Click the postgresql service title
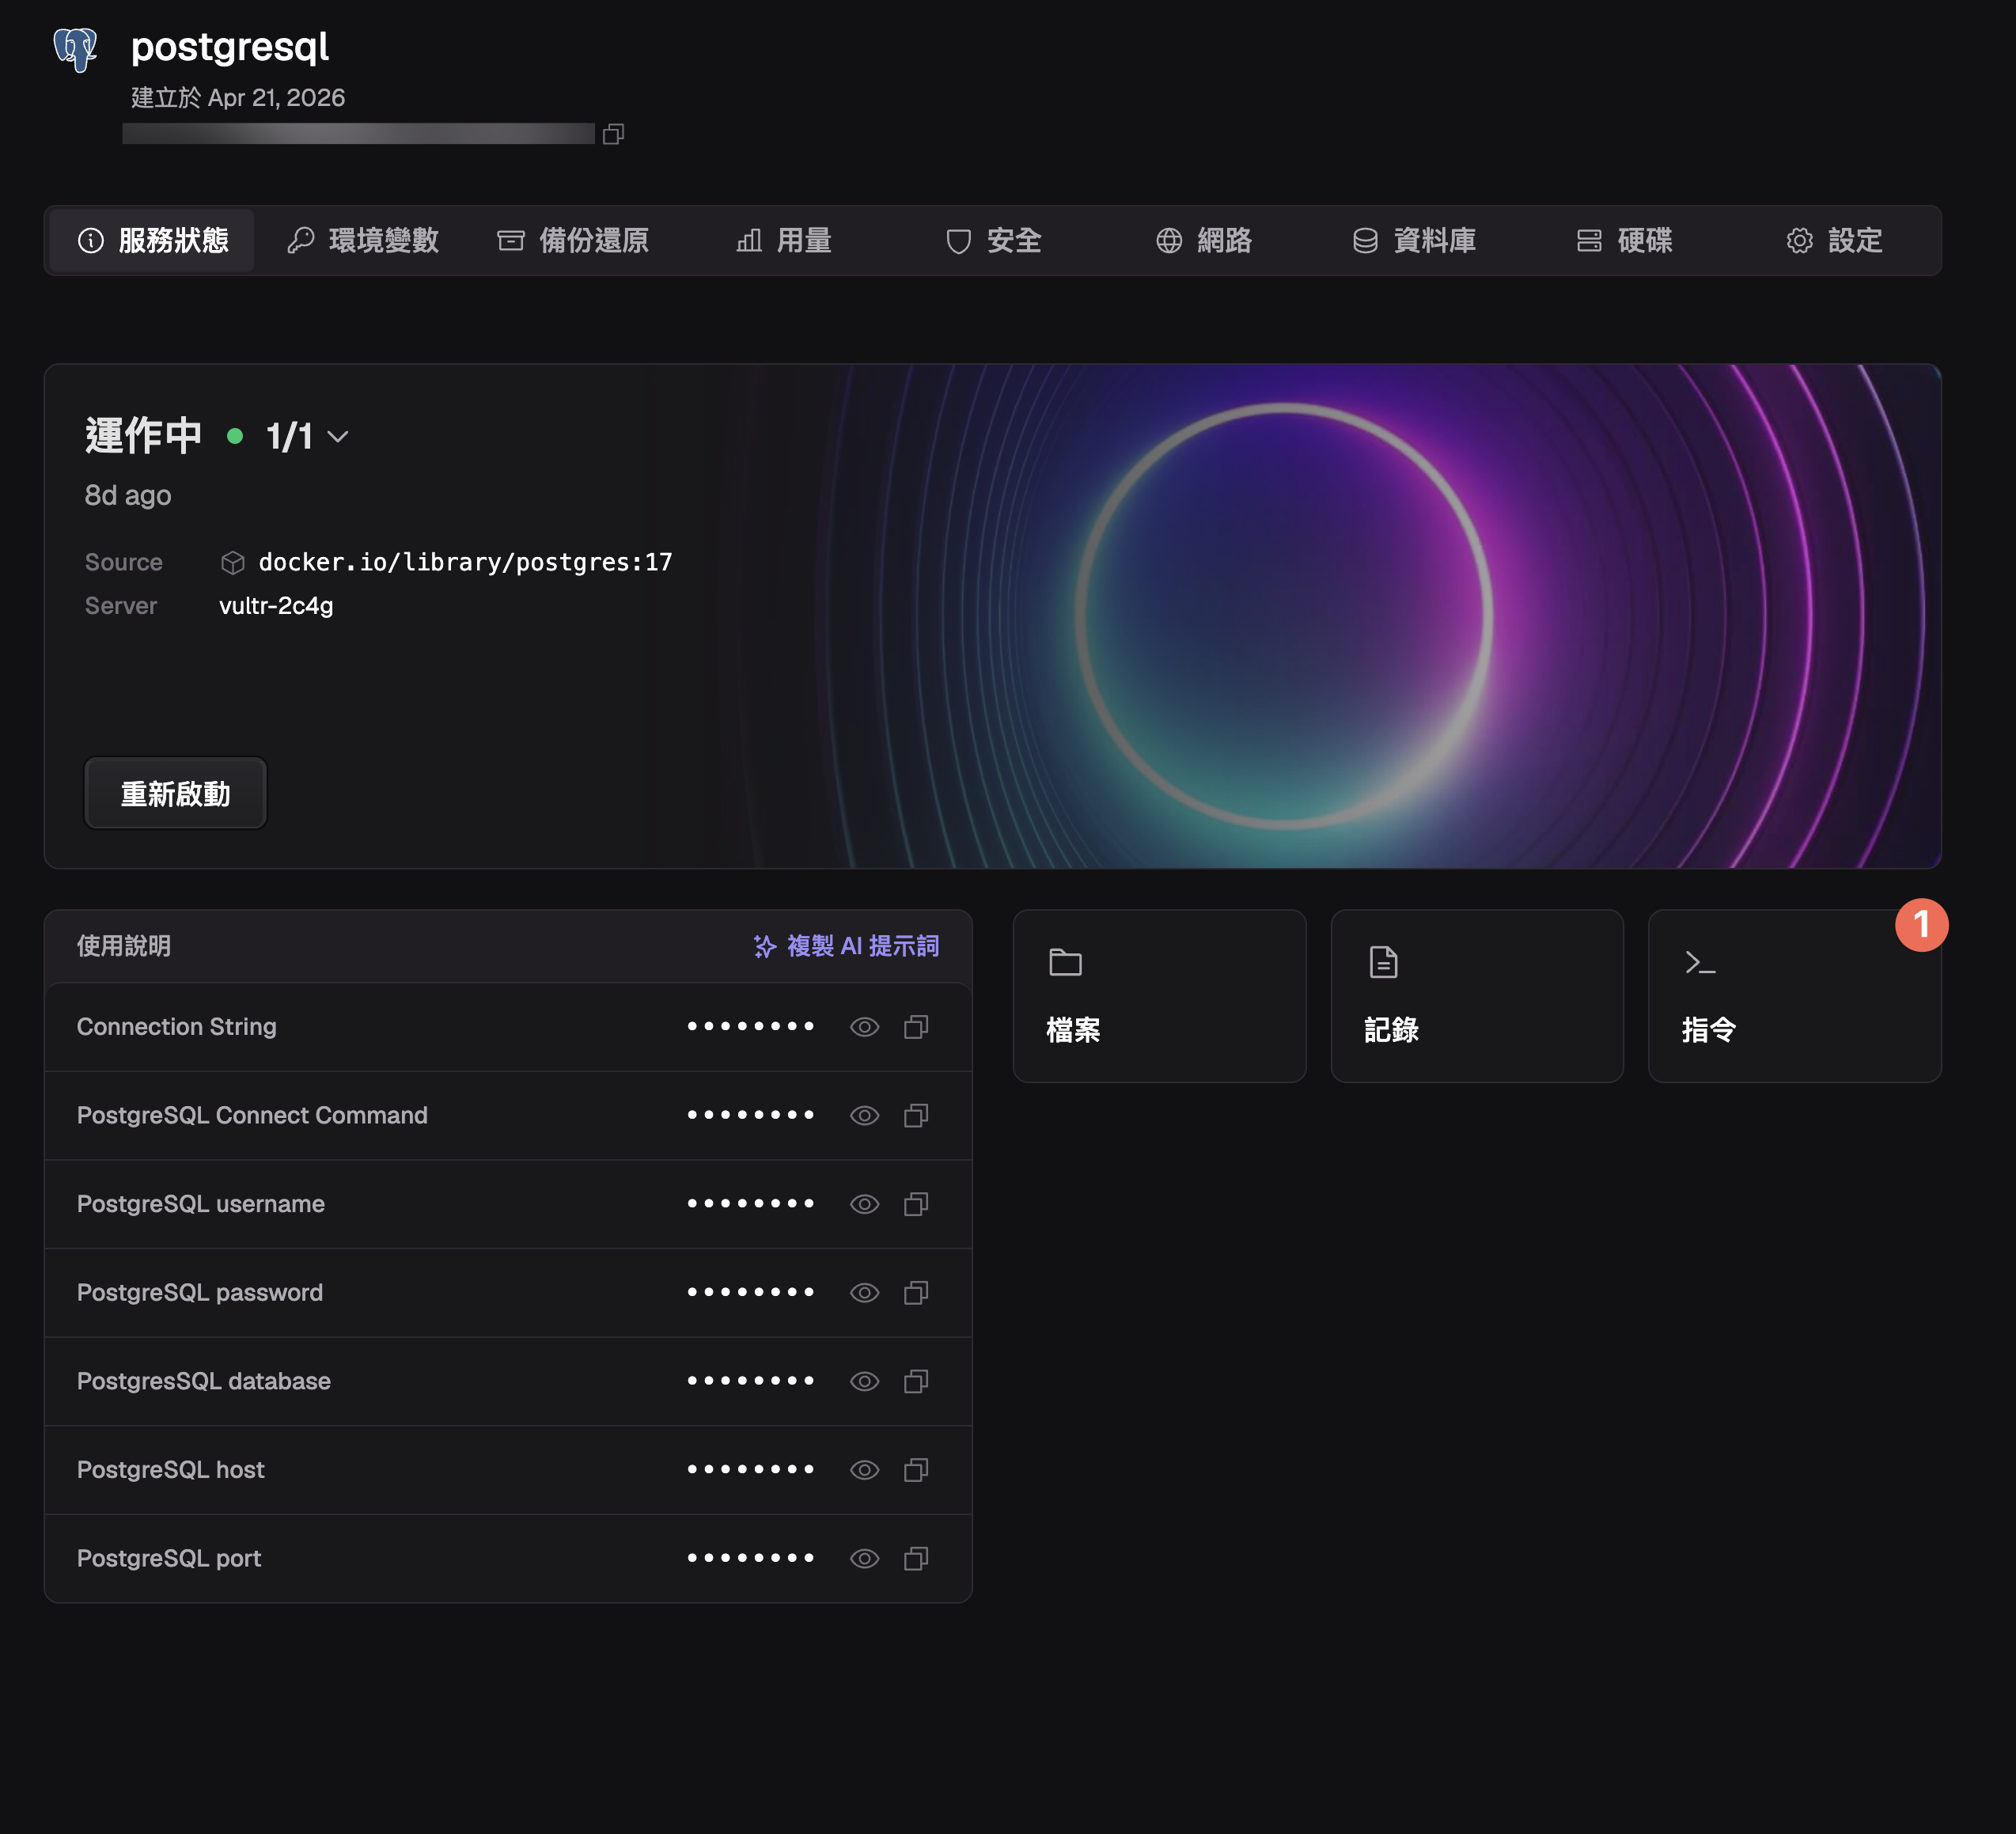 tap(230, 47)
